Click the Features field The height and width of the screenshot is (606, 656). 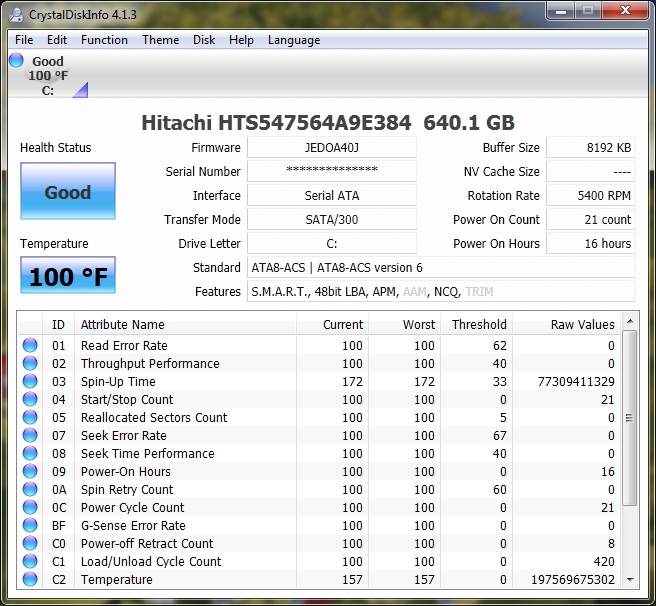[441, 291]
